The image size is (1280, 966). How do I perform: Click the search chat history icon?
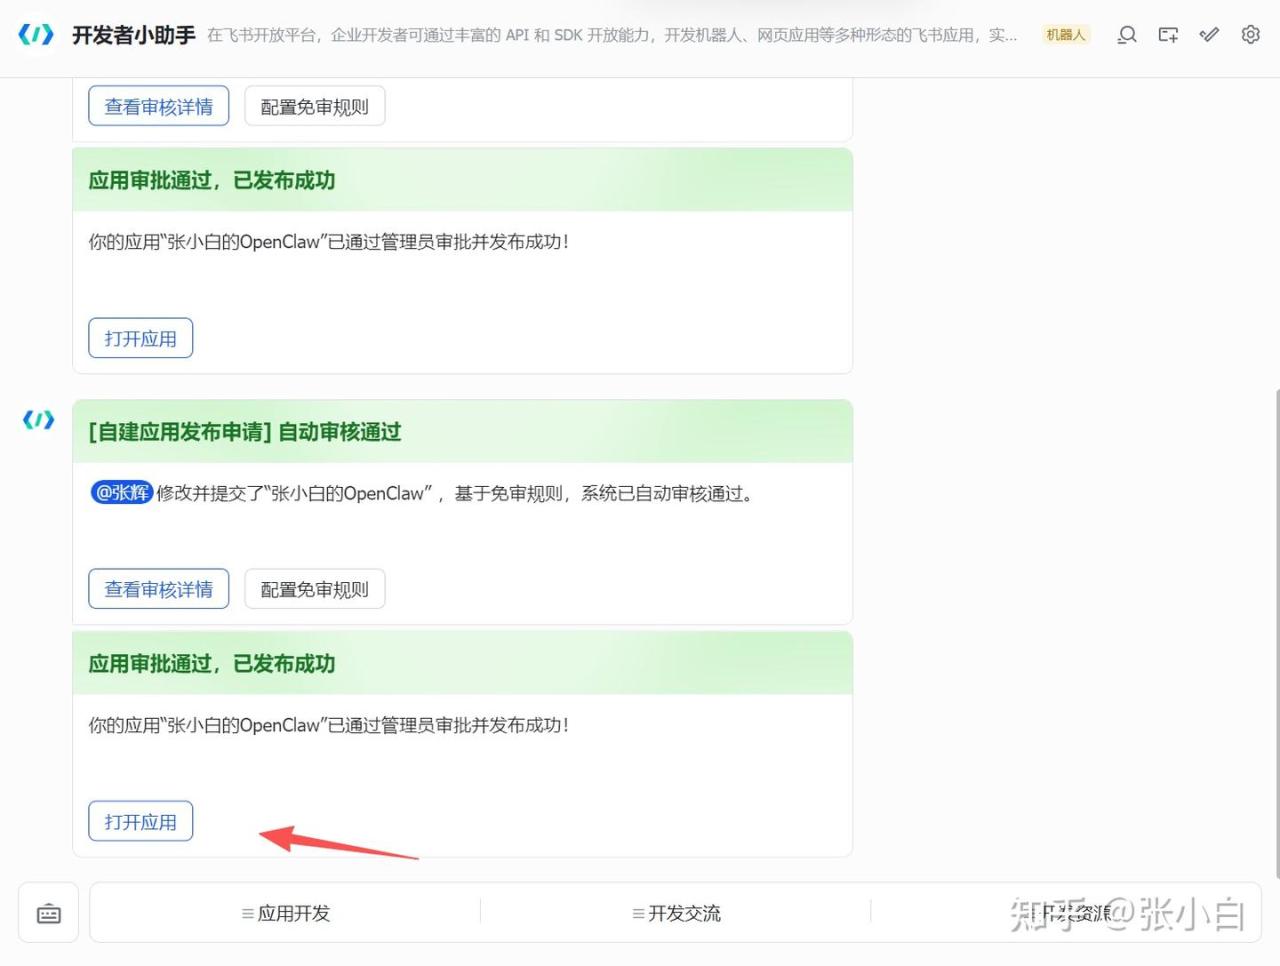pyautogui.click(x=1127, y=35)
